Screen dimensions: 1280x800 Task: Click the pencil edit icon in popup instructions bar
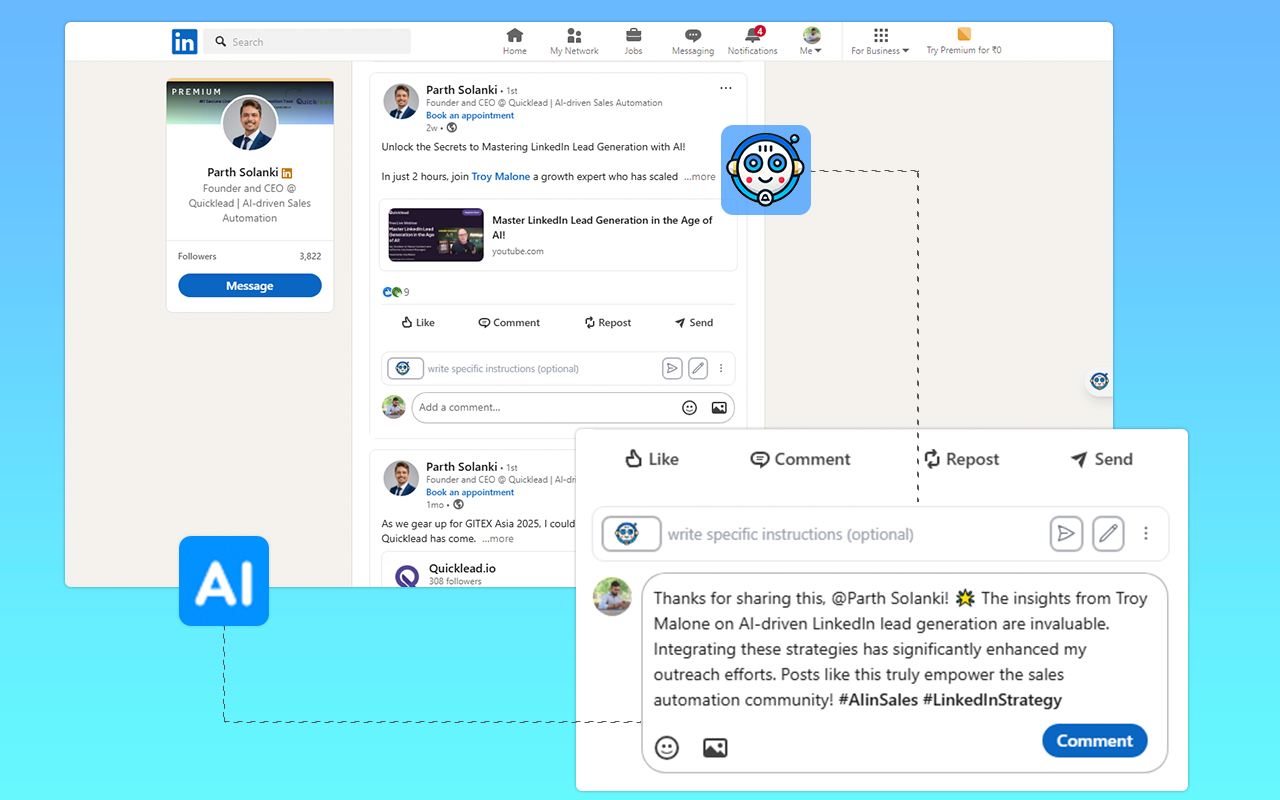pos(1108,534)
